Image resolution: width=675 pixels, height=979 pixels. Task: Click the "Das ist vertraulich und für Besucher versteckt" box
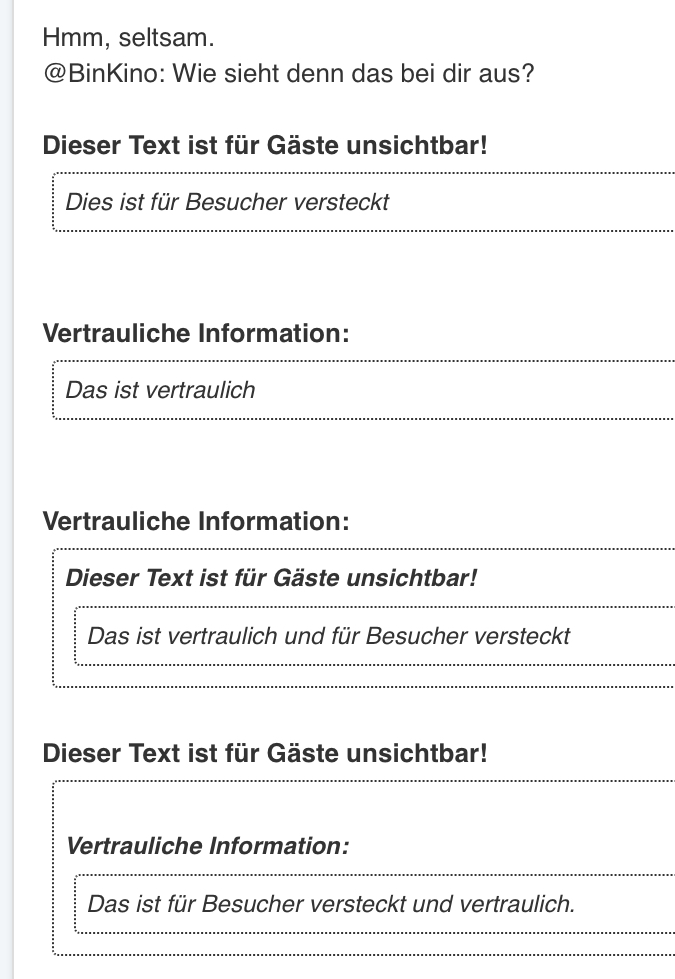tap(372, 635)
